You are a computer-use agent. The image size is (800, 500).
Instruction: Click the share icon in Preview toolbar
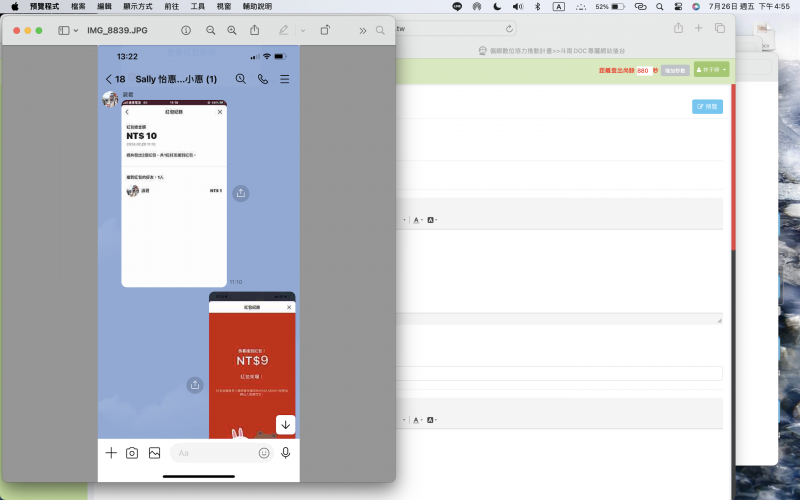[x=255, y=30]
